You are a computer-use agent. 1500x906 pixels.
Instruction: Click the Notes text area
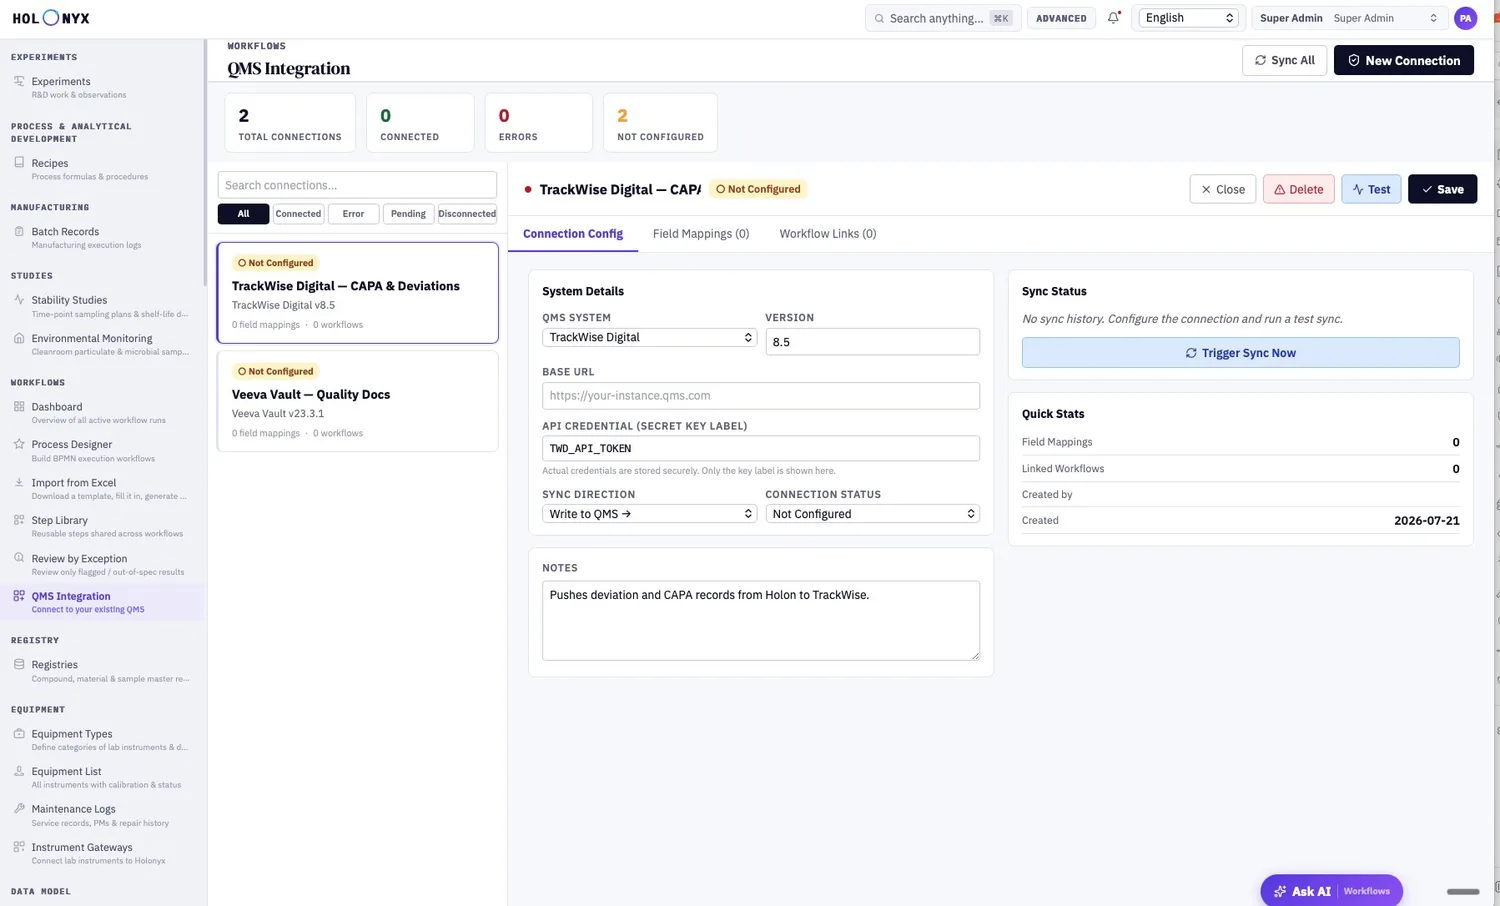click(761, 621)
